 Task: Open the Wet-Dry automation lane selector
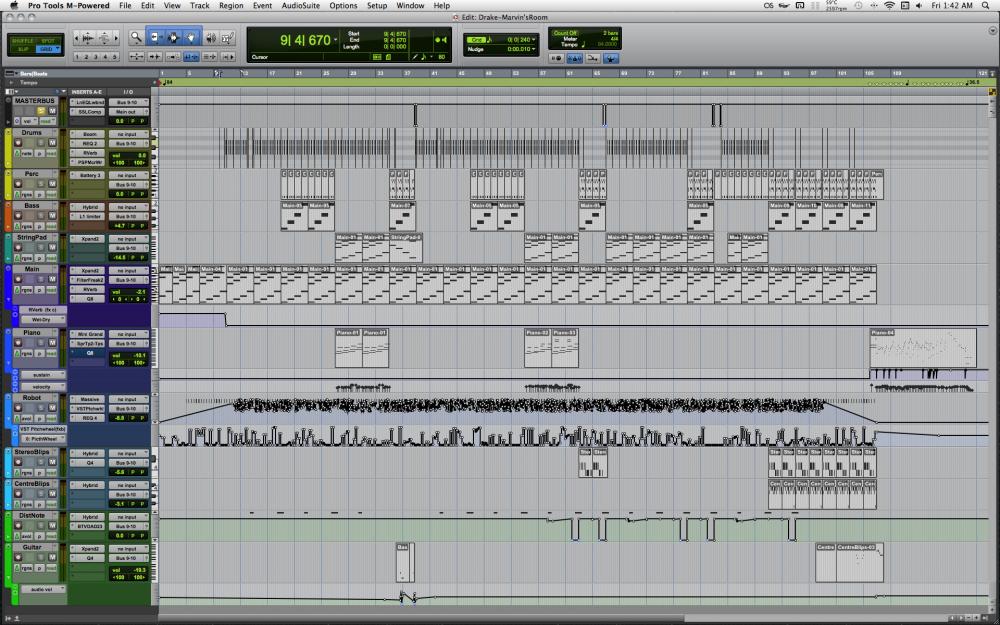[40, 320]
